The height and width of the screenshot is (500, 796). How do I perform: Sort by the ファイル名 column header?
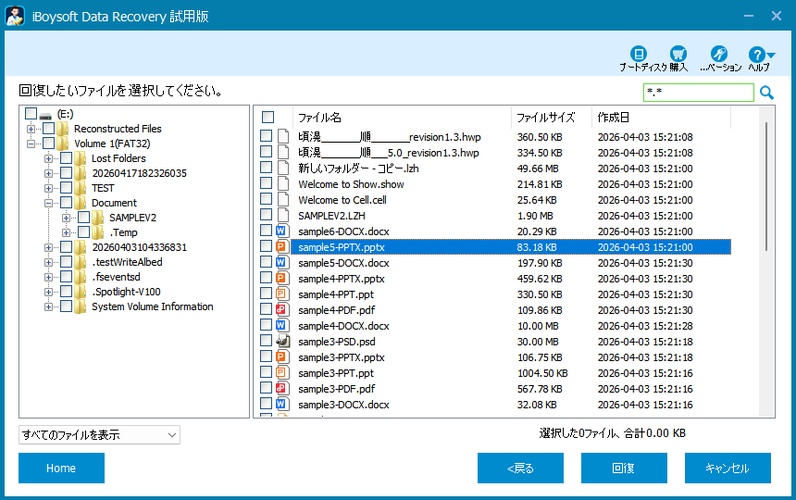[402, 117]
